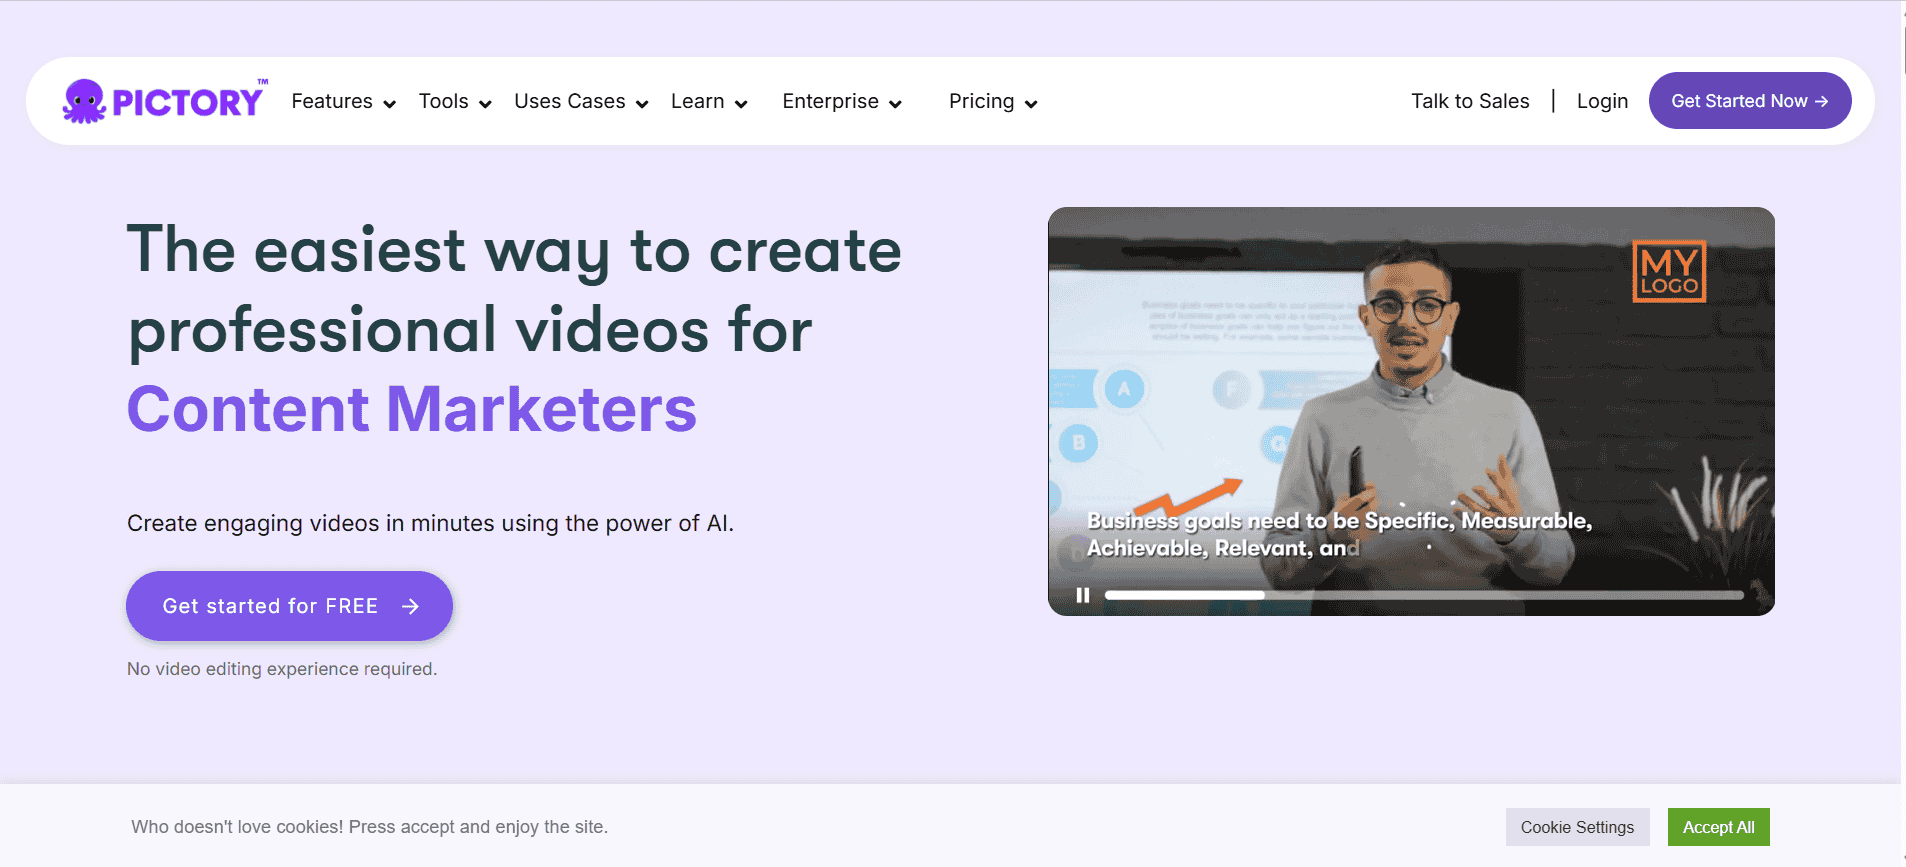Viewport: 1906px width, 867px height.
Task: Select the Pricing menu label
Action: 981,101
